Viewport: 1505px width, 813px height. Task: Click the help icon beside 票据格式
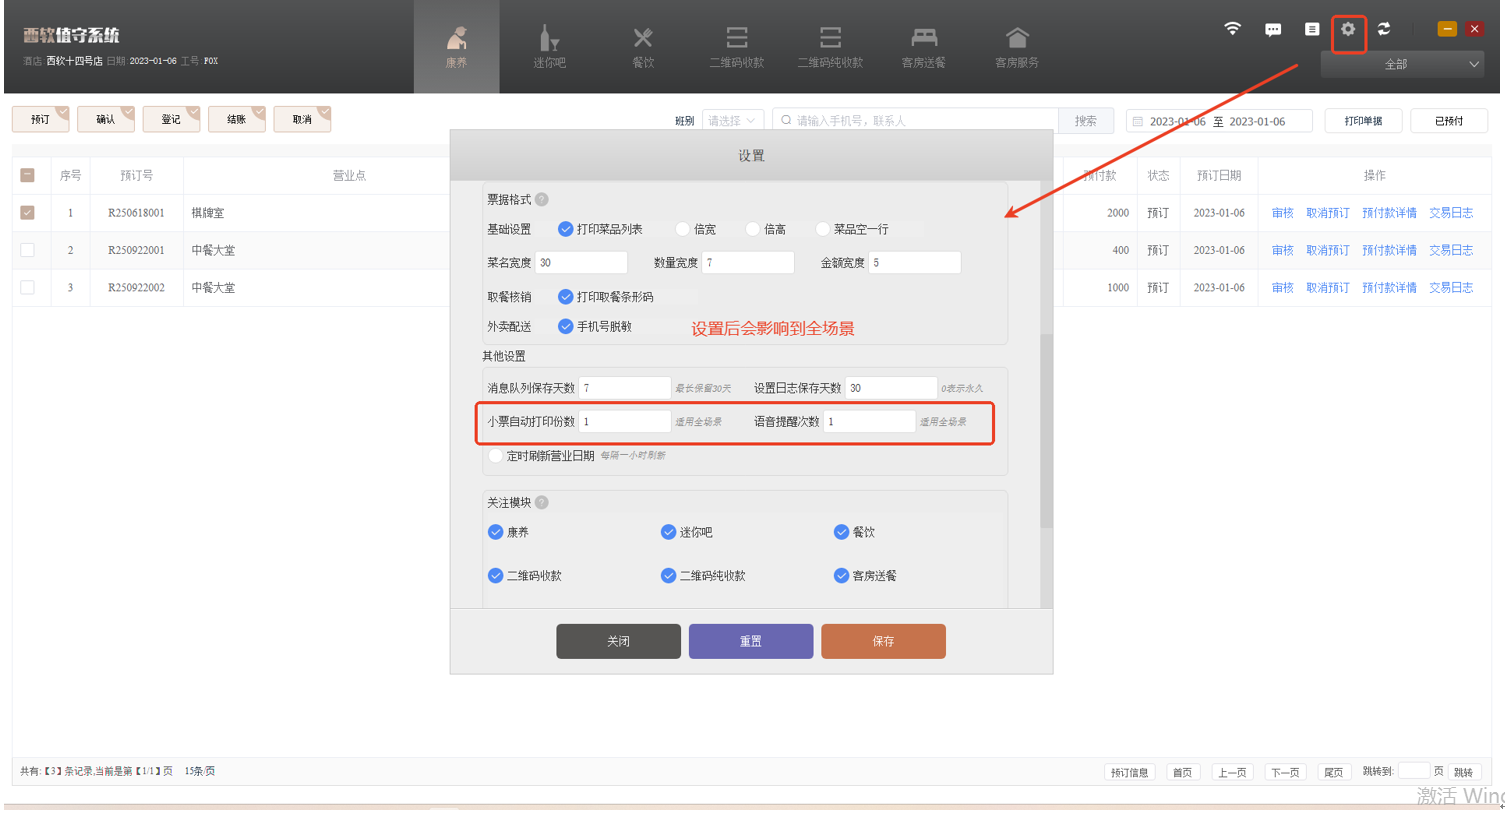pyautogui.click(x=542, y=200)
